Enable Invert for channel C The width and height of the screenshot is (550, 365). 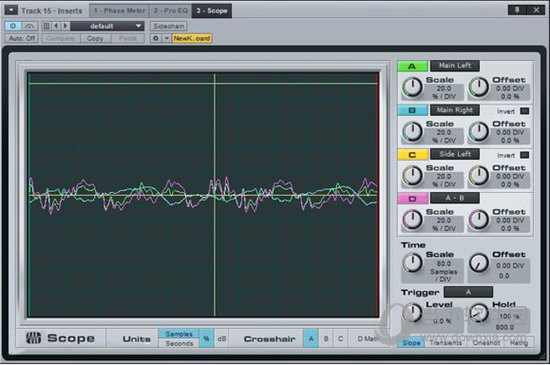click(524, 155)
